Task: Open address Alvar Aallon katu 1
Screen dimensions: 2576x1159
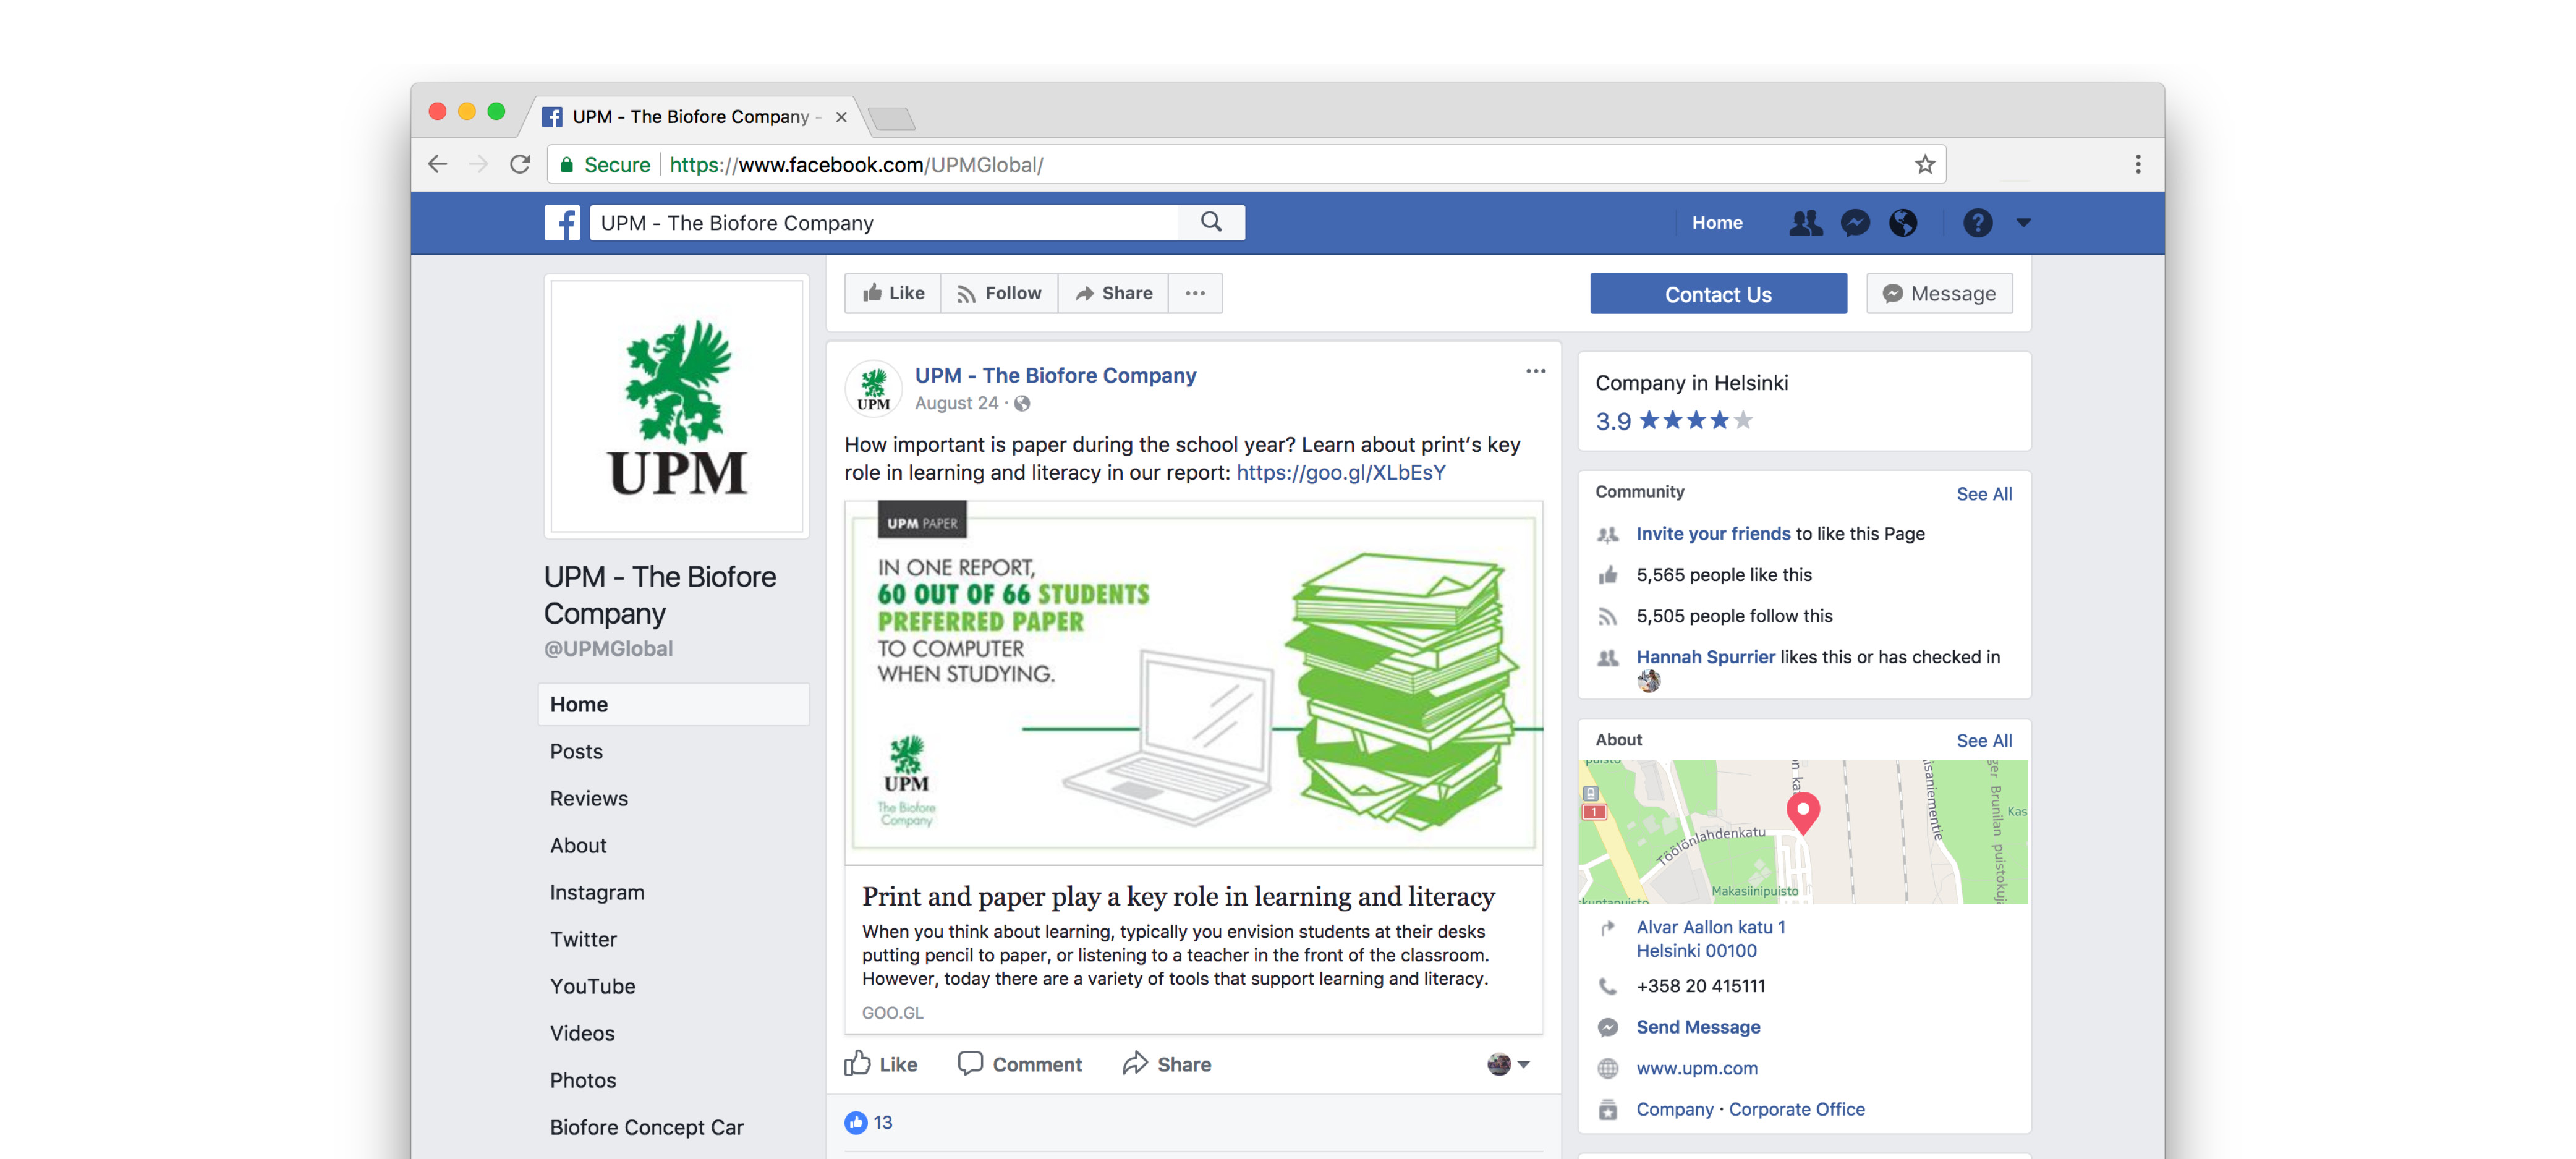Action: tap(1710, 939)
